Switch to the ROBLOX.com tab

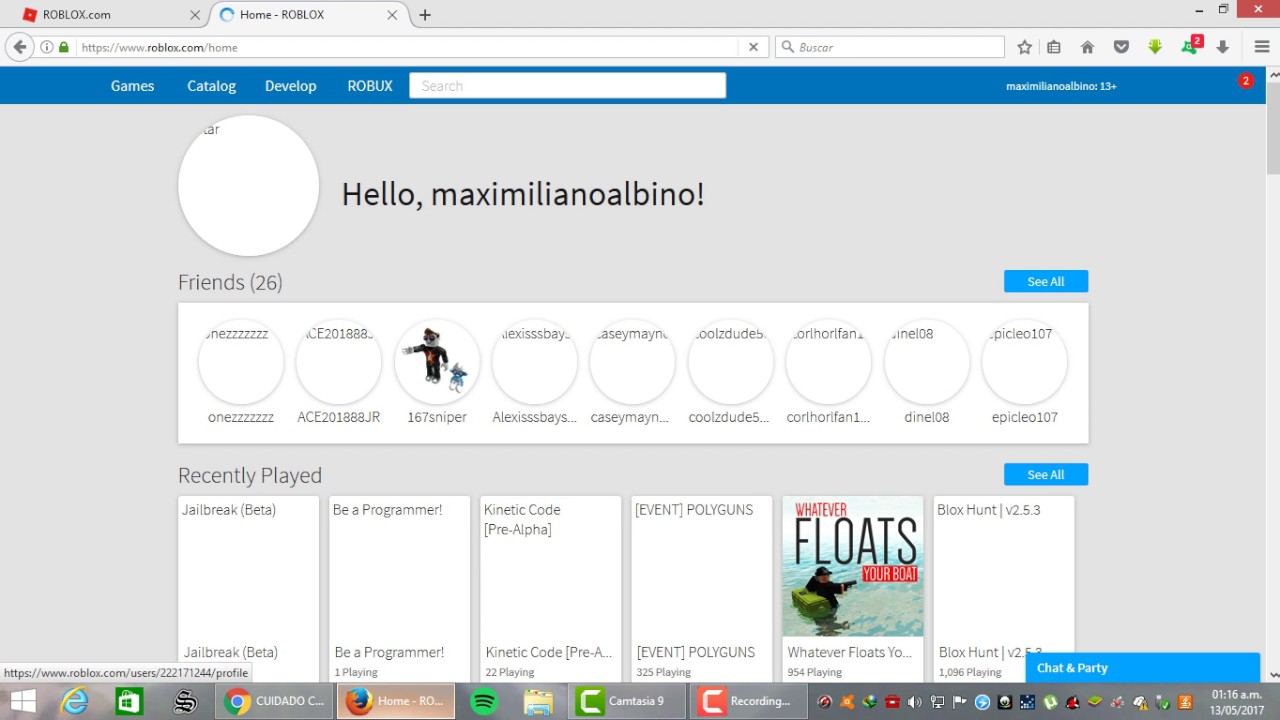[x=110, y=15]
